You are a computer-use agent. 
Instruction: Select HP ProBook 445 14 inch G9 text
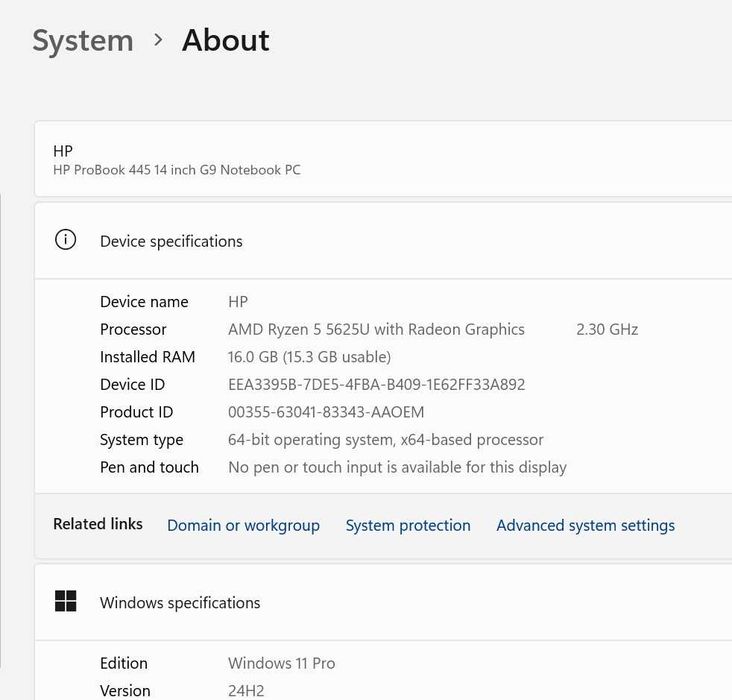(176, 170)
